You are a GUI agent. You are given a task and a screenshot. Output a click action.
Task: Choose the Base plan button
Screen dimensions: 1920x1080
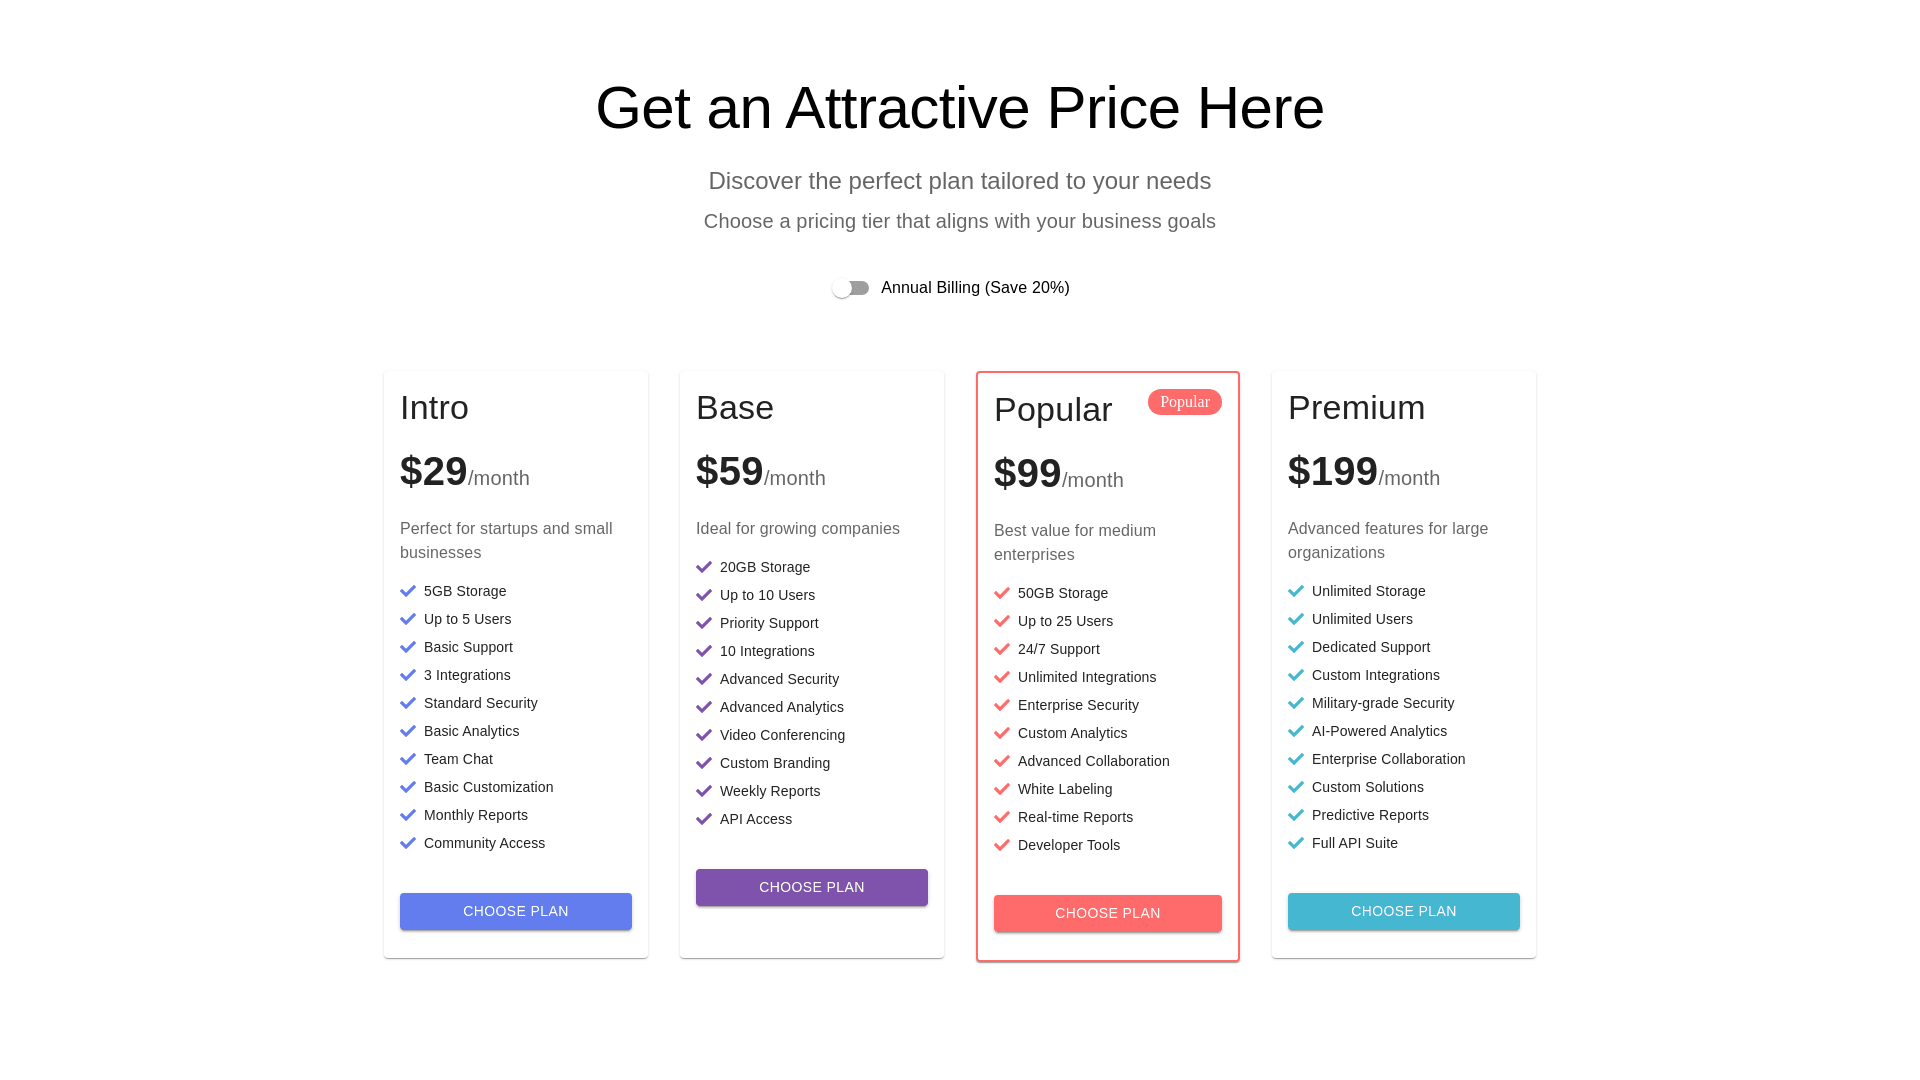coord(812,887)
